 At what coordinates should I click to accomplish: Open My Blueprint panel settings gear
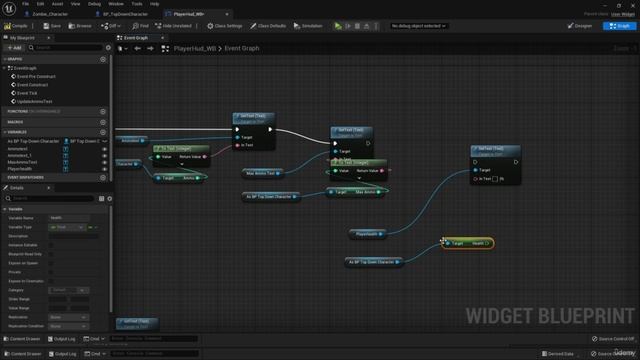coord(108,48)
